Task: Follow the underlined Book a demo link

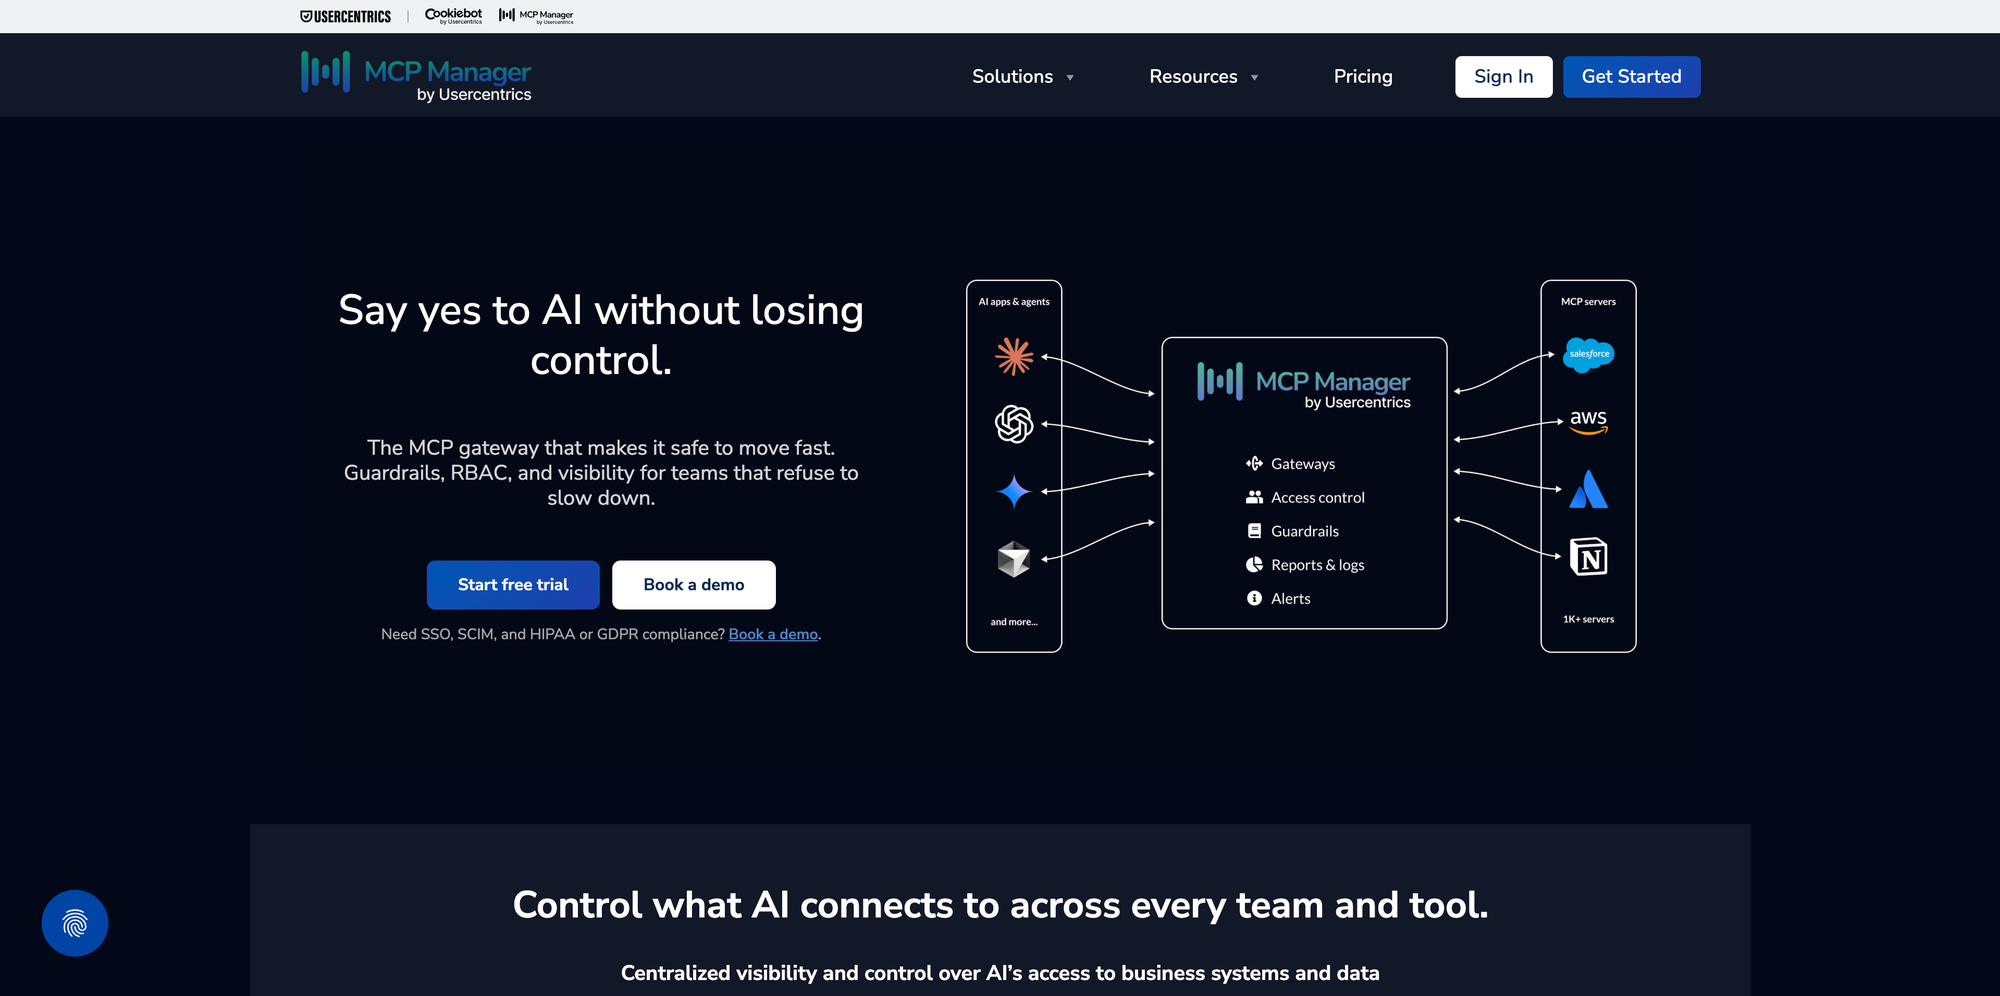Action: (x=773, y=634)
